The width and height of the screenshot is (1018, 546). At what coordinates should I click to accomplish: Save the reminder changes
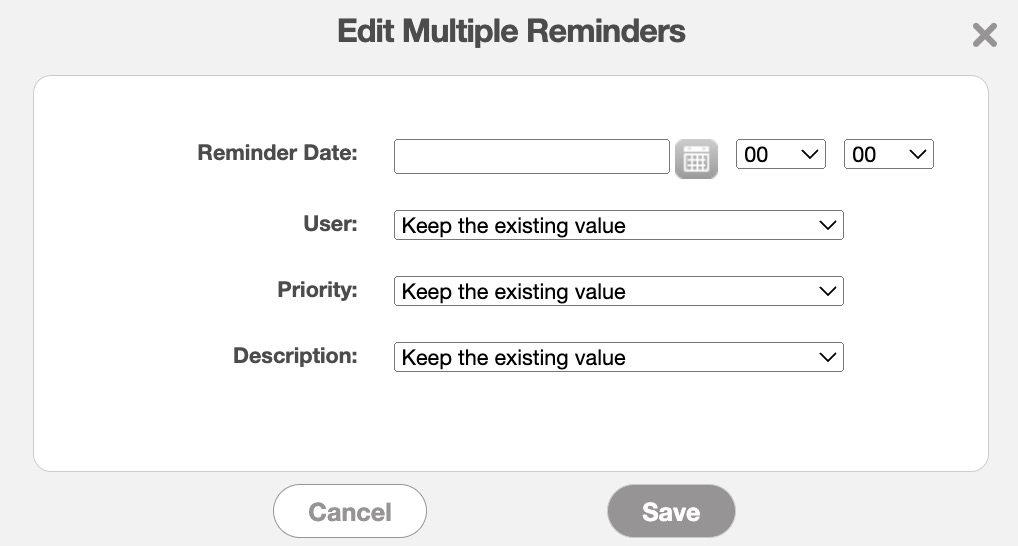tap(671, 512)
